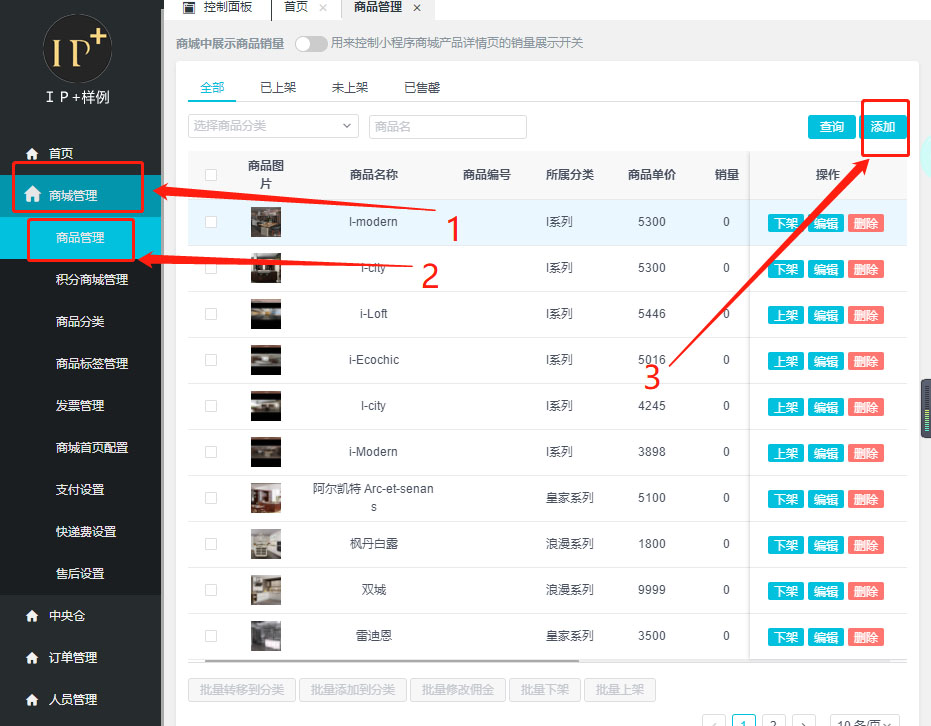
Task: Go to the next page arrow
Action: click(803, 722)
